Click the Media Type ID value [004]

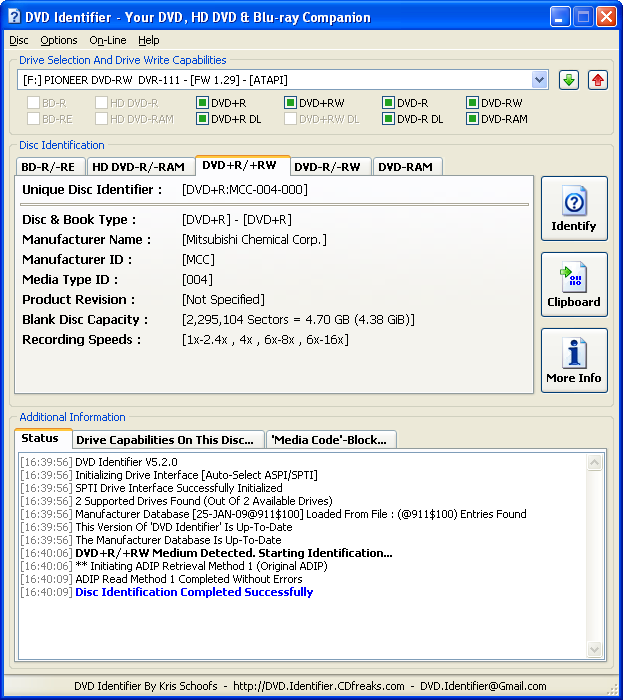tap(197, 280)
